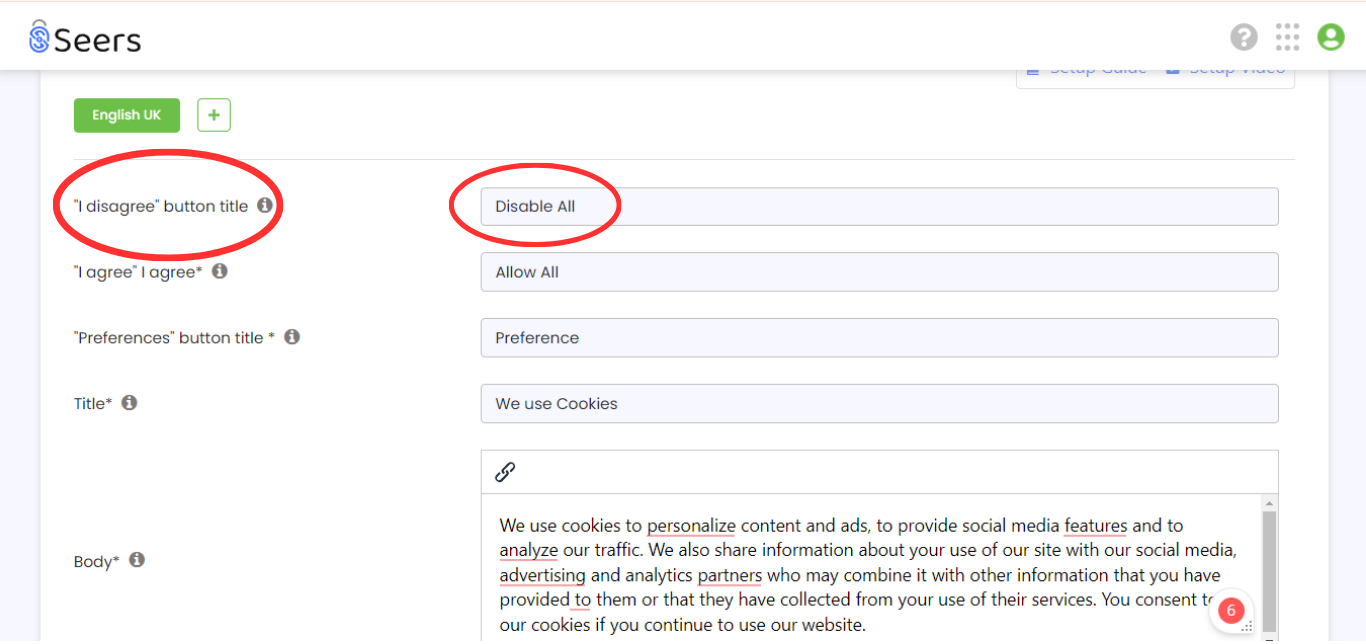Click the Allow All text field

(879, 272)
